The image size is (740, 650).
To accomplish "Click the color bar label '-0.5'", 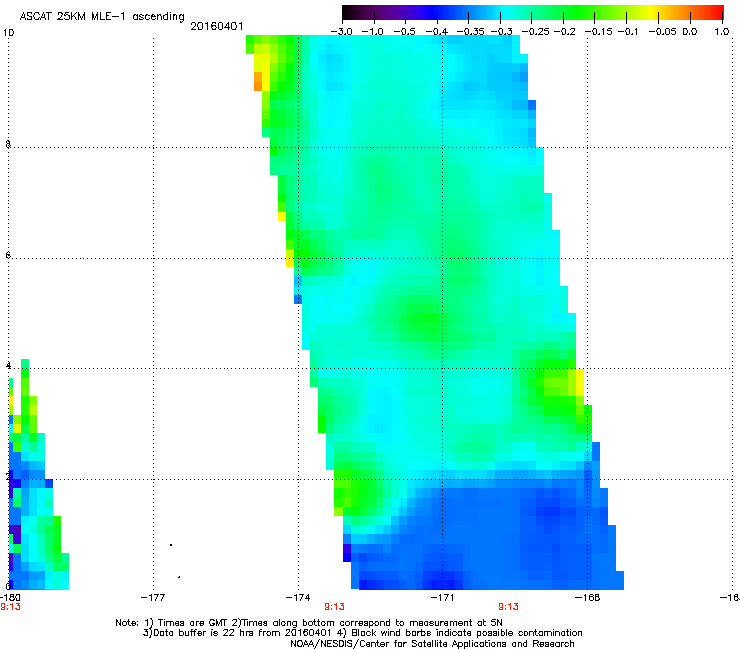I will point(404,32).
